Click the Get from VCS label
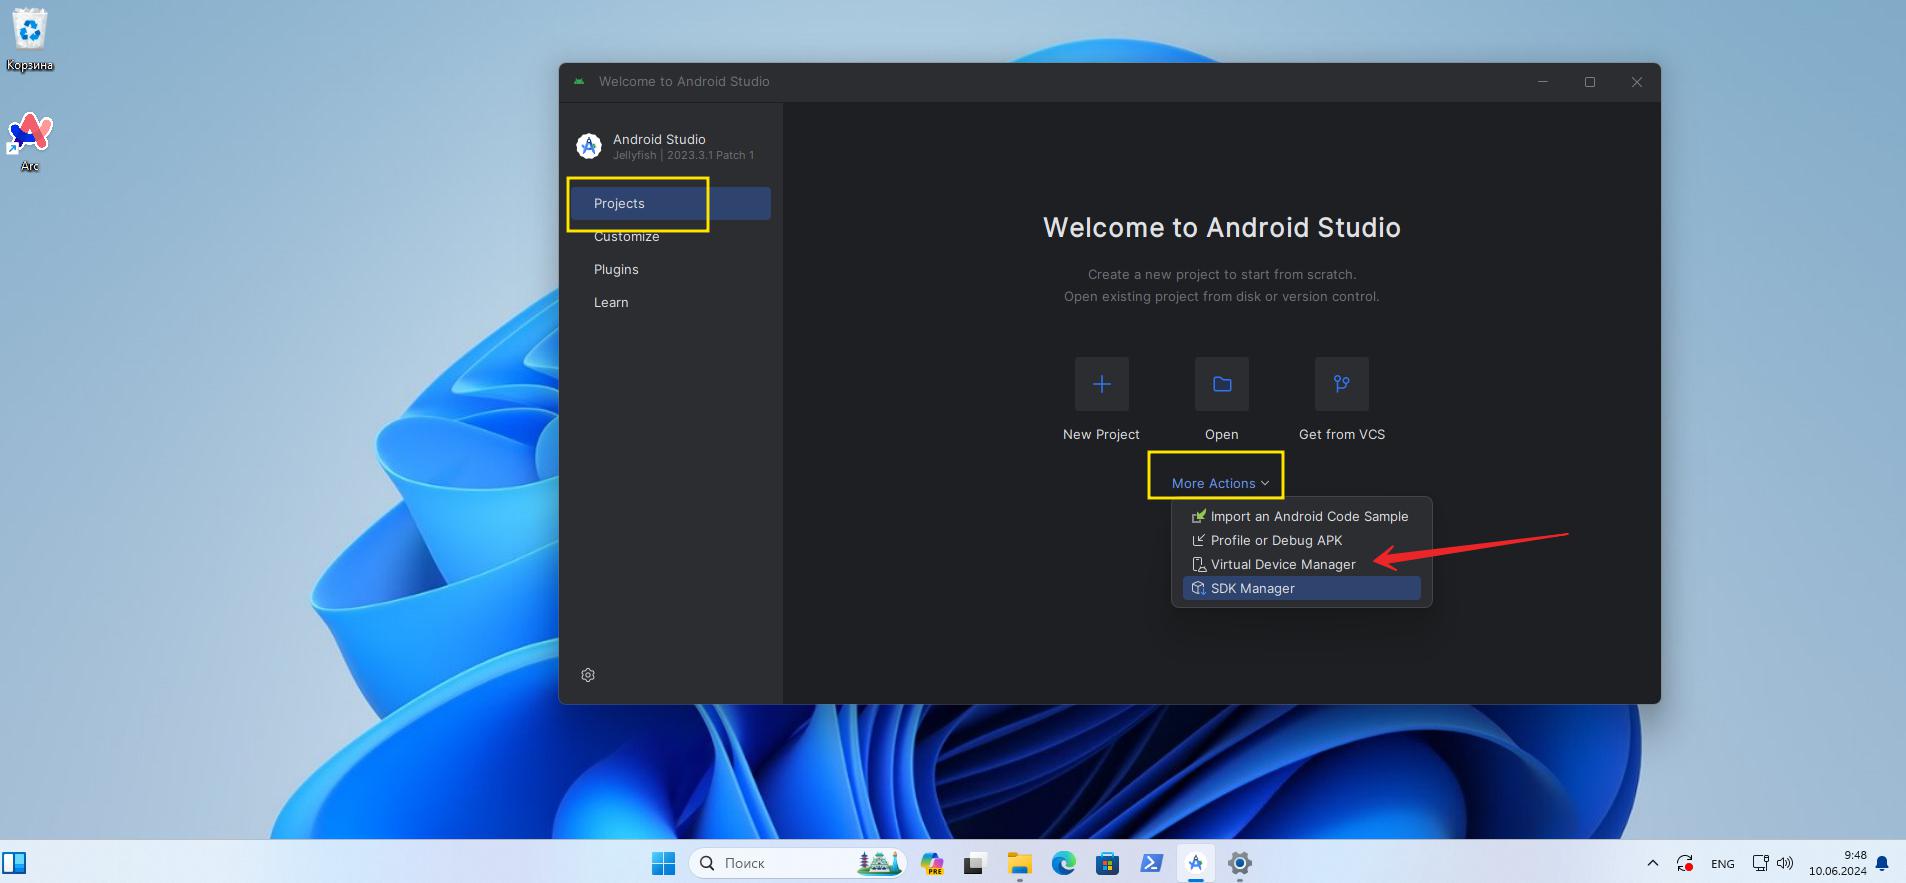 pyautogui.click(x=1341, y=435)
